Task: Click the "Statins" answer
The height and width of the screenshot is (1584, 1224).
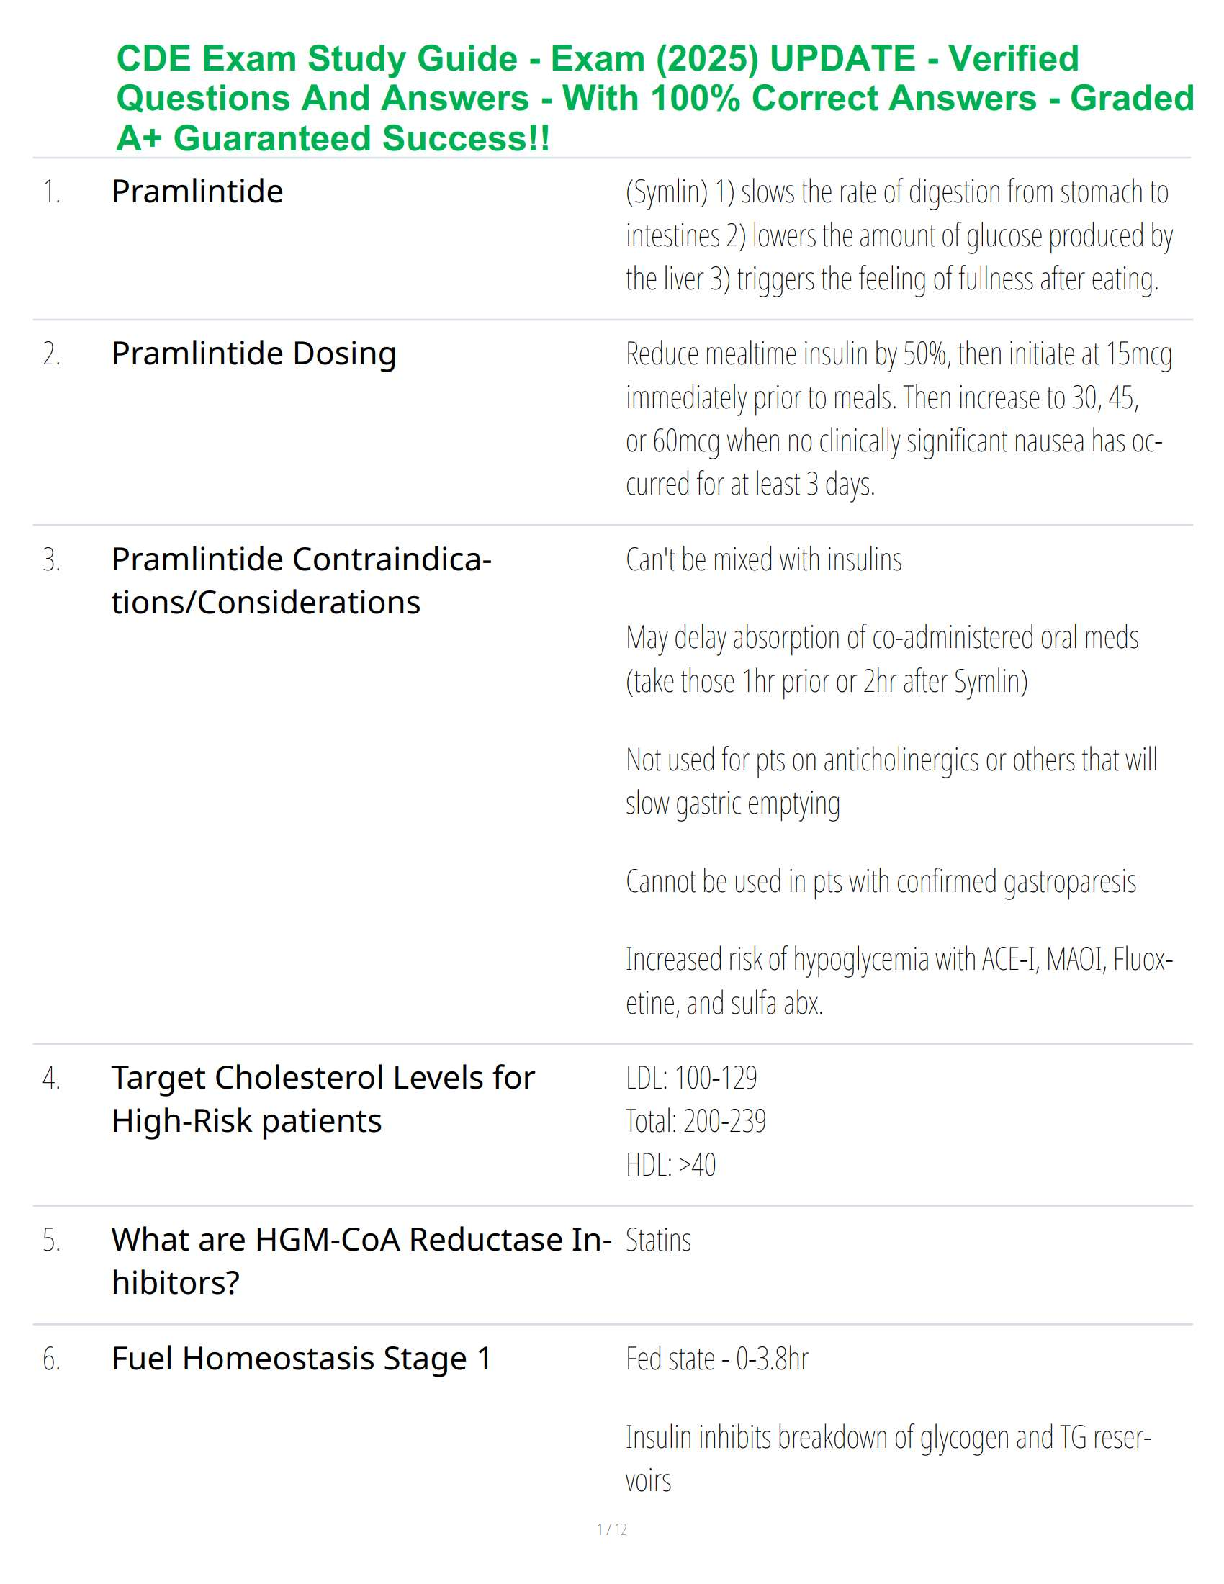Action: pyautogui.click(x=658, y=1240)
